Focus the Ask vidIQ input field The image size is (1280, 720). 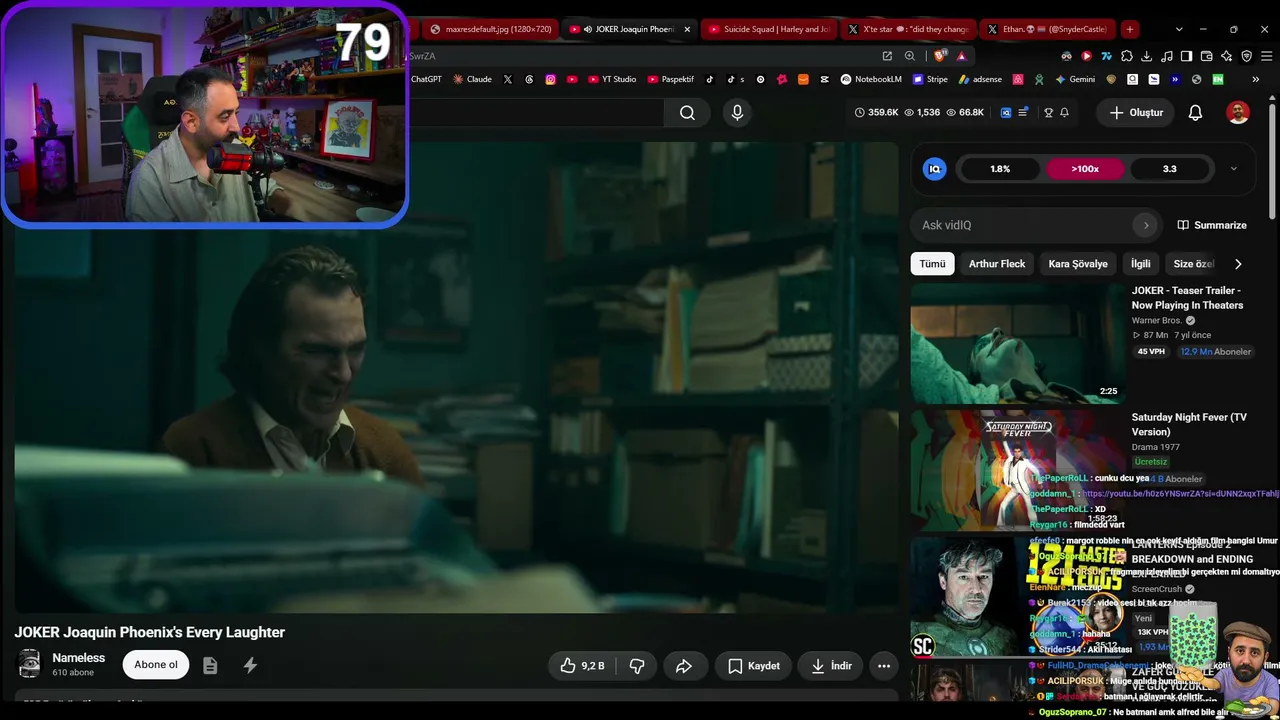[1025, 225]
